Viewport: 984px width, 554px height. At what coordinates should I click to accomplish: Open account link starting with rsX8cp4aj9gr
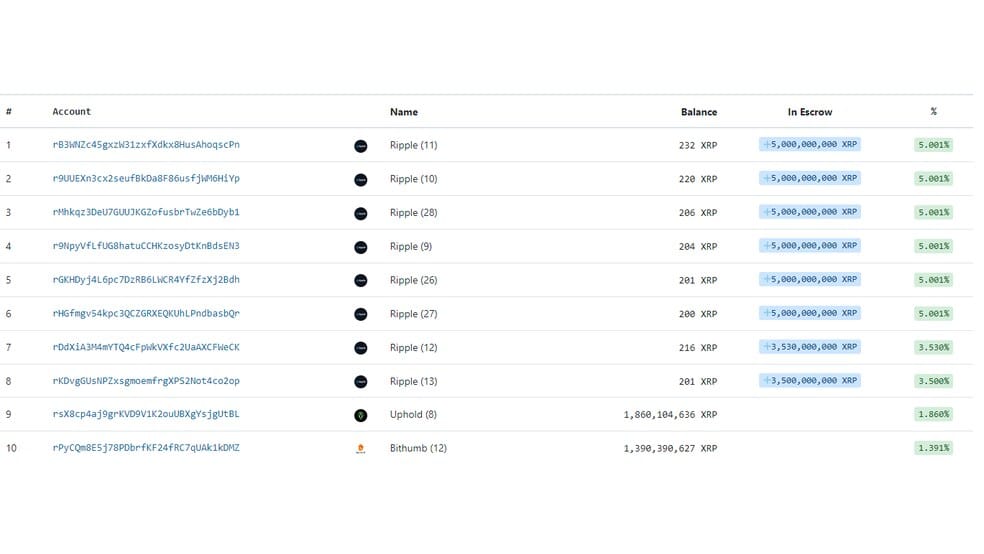click(146, 414)
